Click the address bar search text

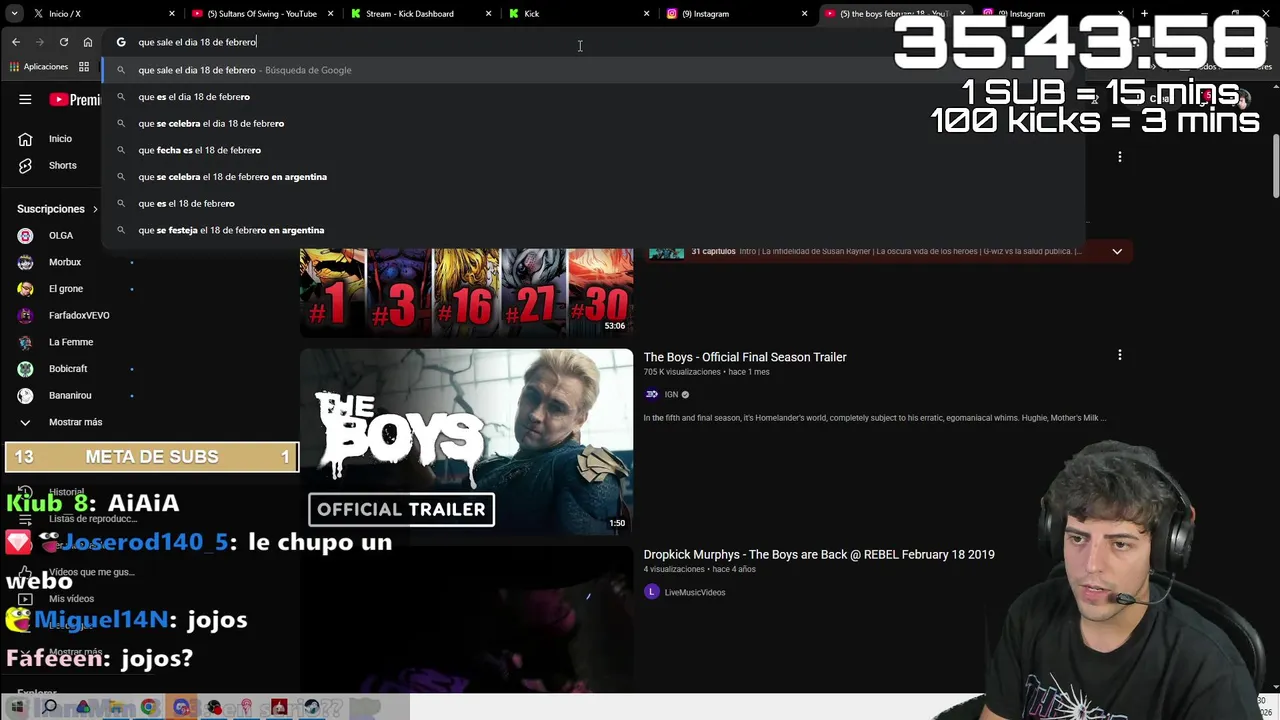click(197, 42)
